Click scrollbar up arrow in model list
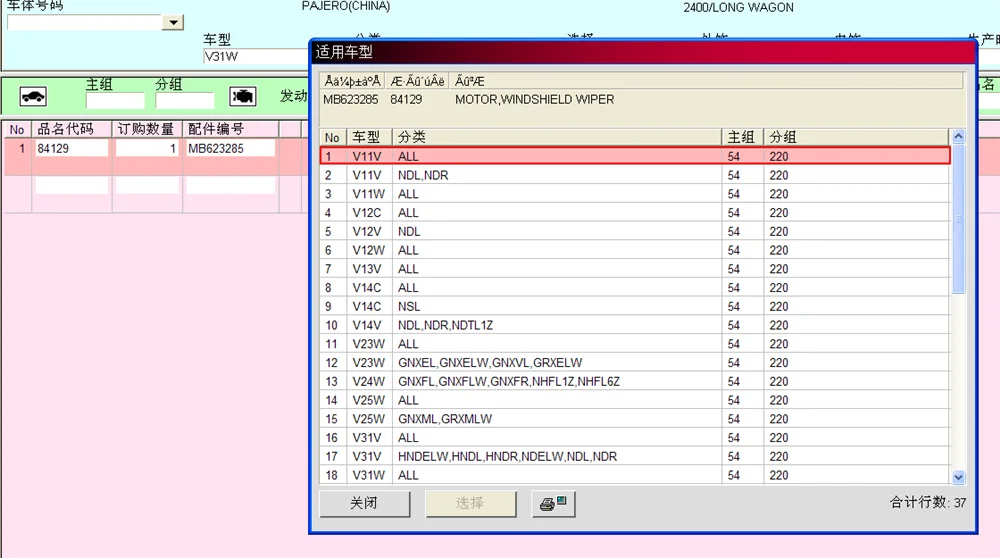The width and height of the screenshot is (1000, 558). [958, 136]
